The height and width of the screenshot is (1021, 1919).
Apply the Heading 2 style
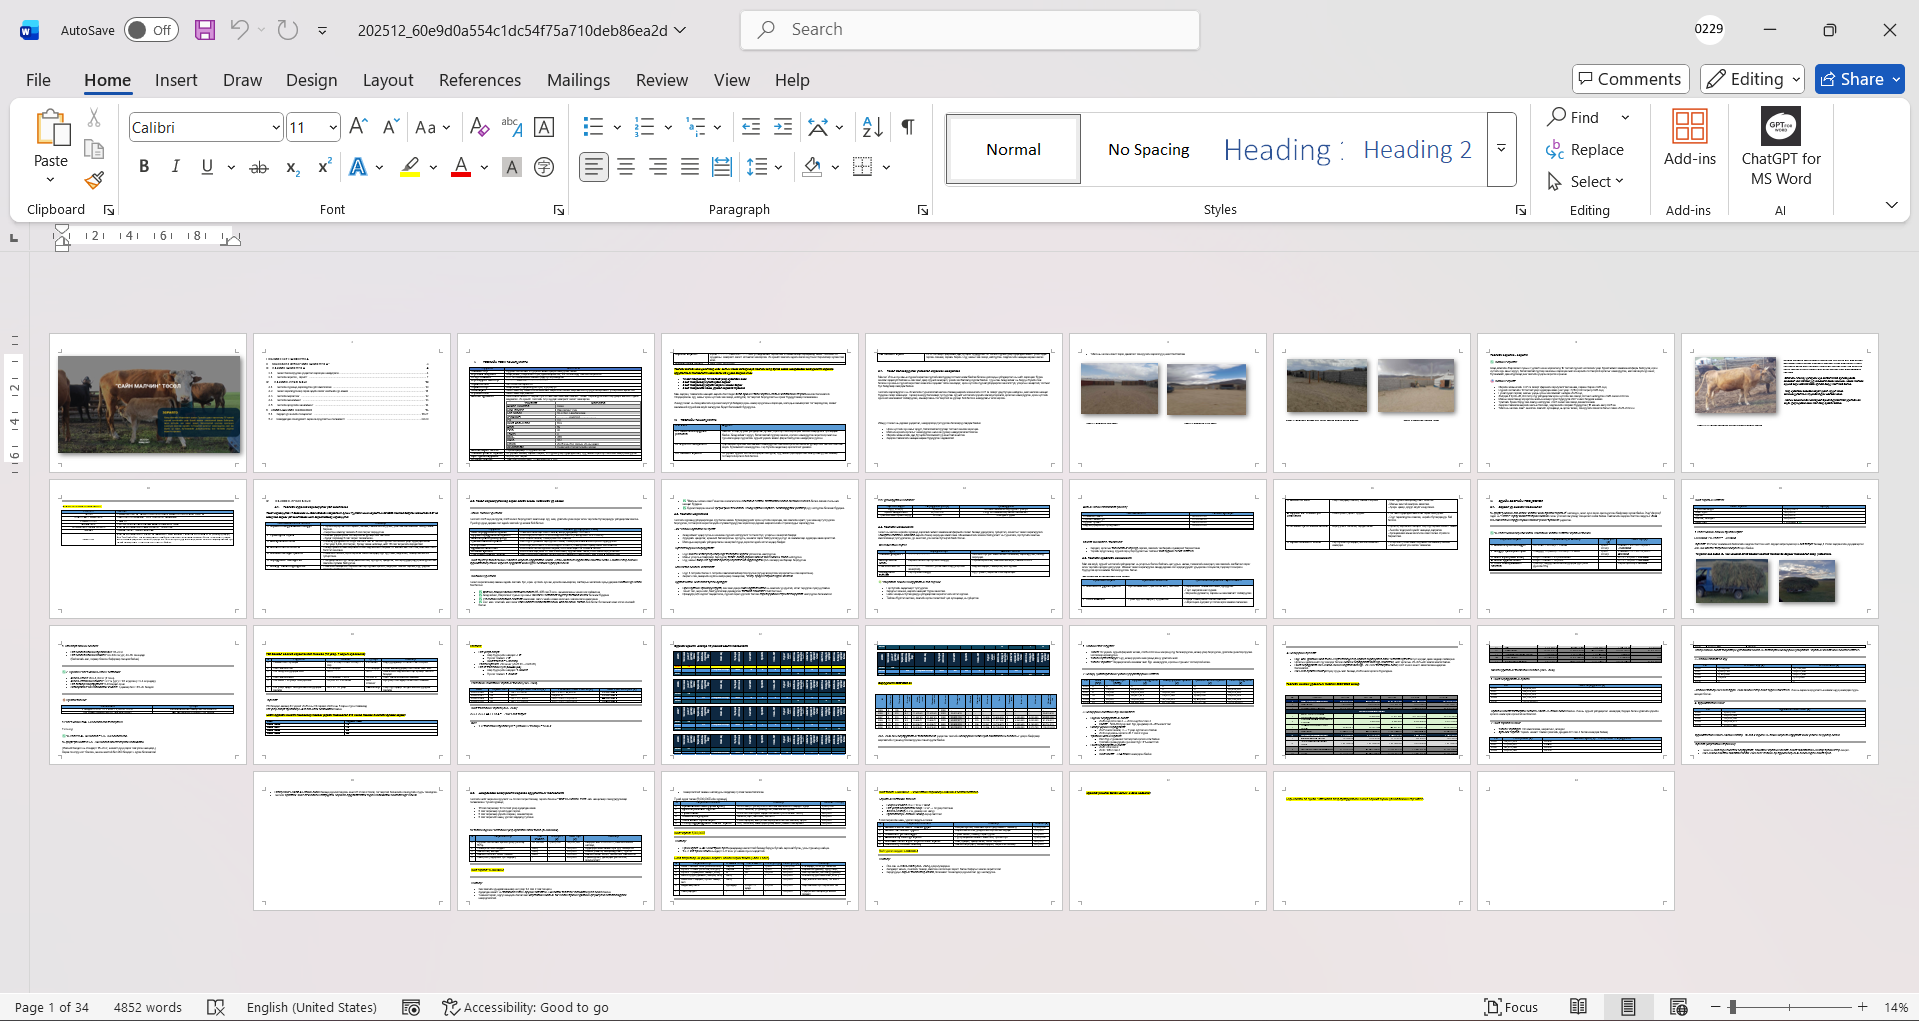click(x=1416, y=149)
